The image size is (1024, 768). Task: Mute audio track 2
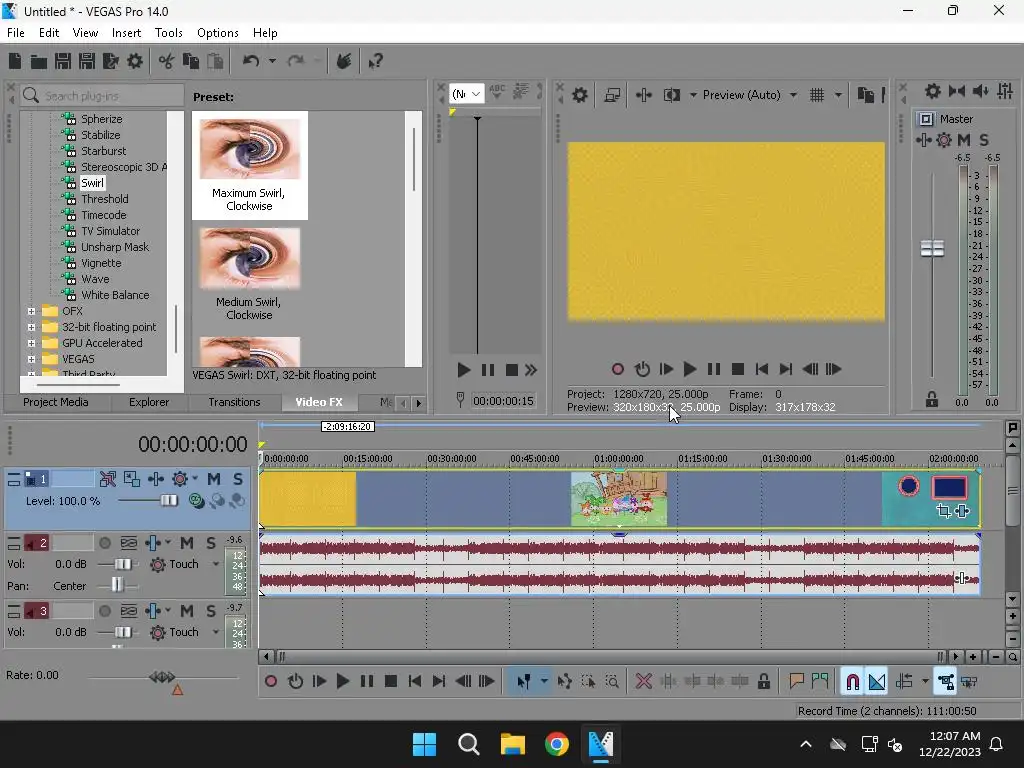(x=187, y=543)
